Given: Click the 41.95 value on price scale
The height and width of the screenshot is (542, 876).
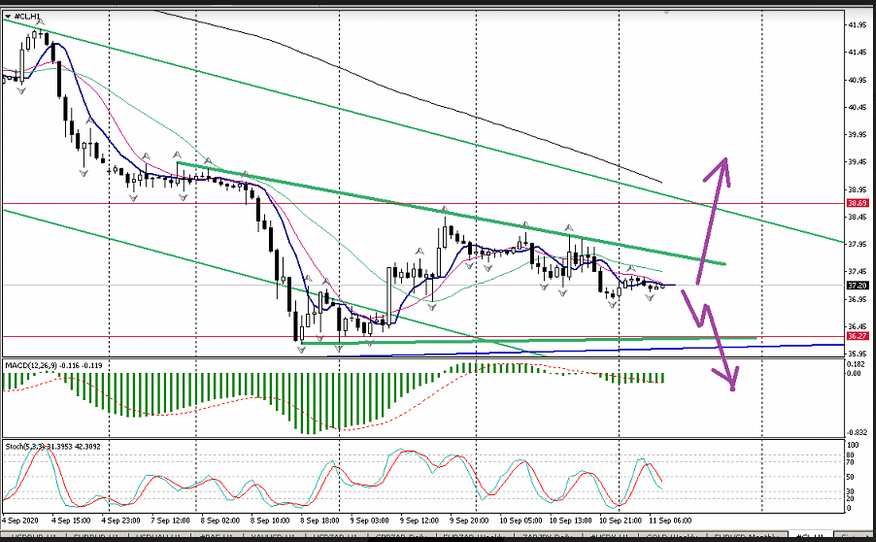Looking at the screenshot, I should coord(858,25).
